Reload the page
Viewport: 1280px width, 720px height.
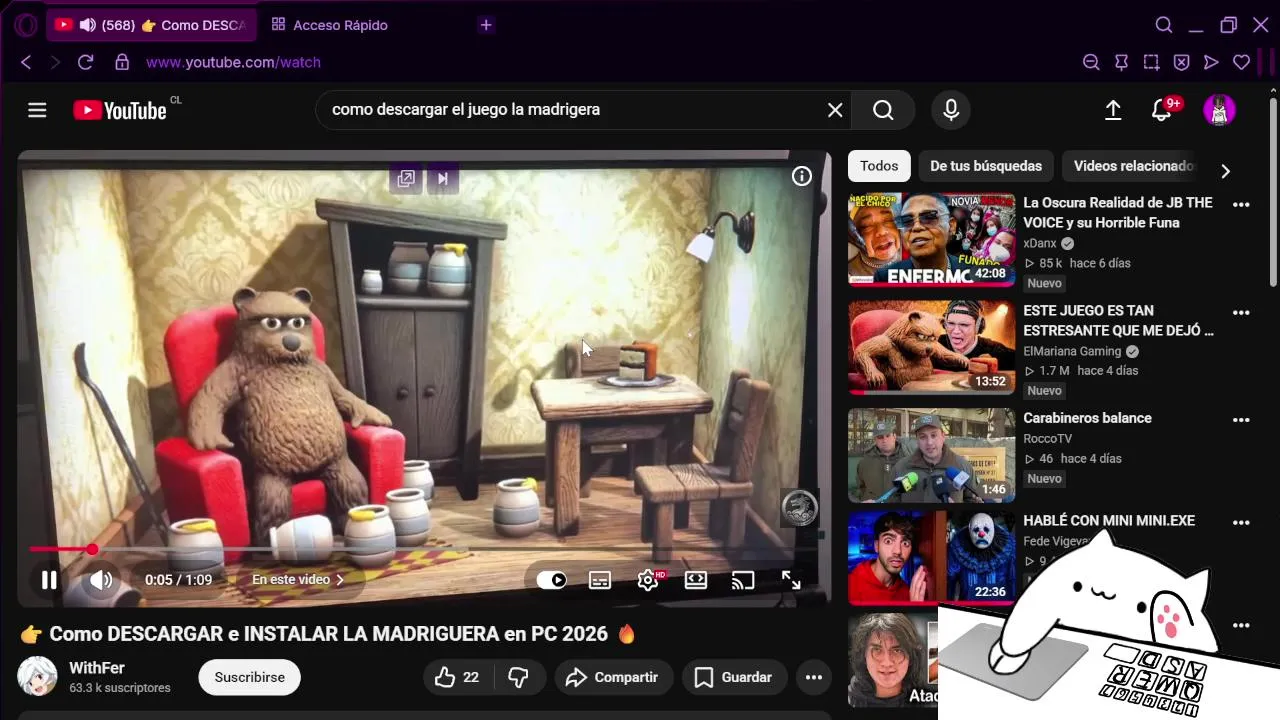click(x=86, y=62)
